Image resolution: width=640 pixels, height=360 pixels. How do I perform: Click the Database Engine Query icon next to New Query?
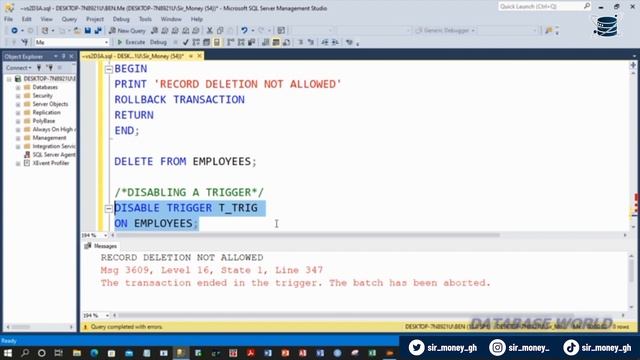point(154,31)
